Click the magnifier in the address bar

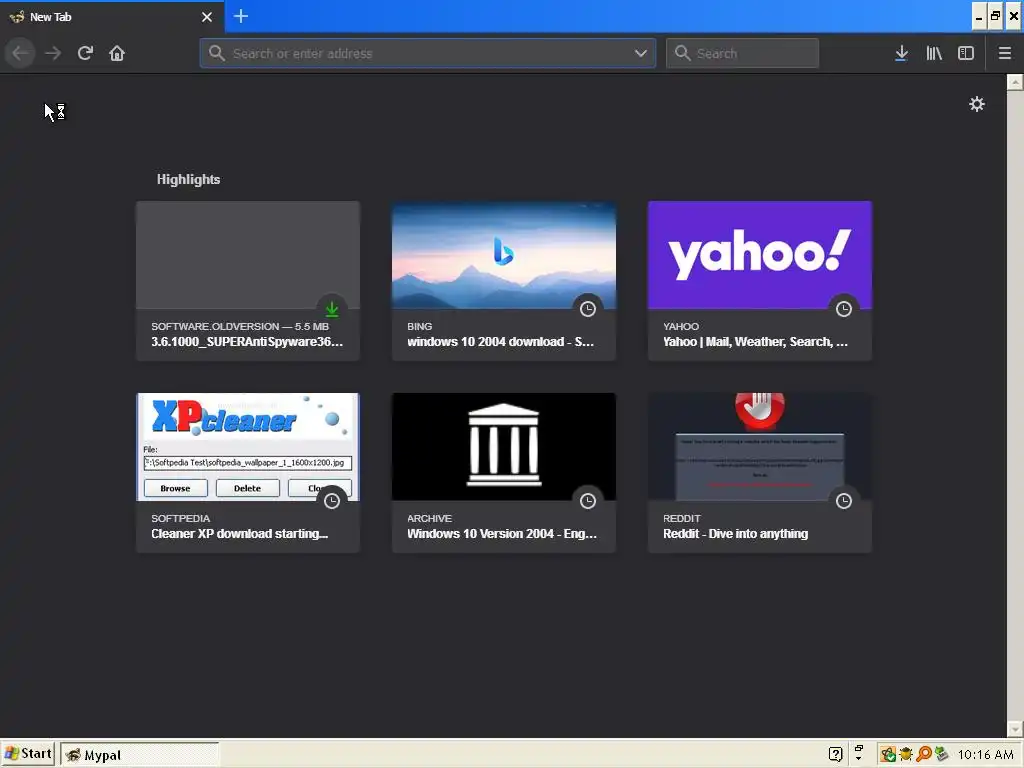(x=217, y=53)
